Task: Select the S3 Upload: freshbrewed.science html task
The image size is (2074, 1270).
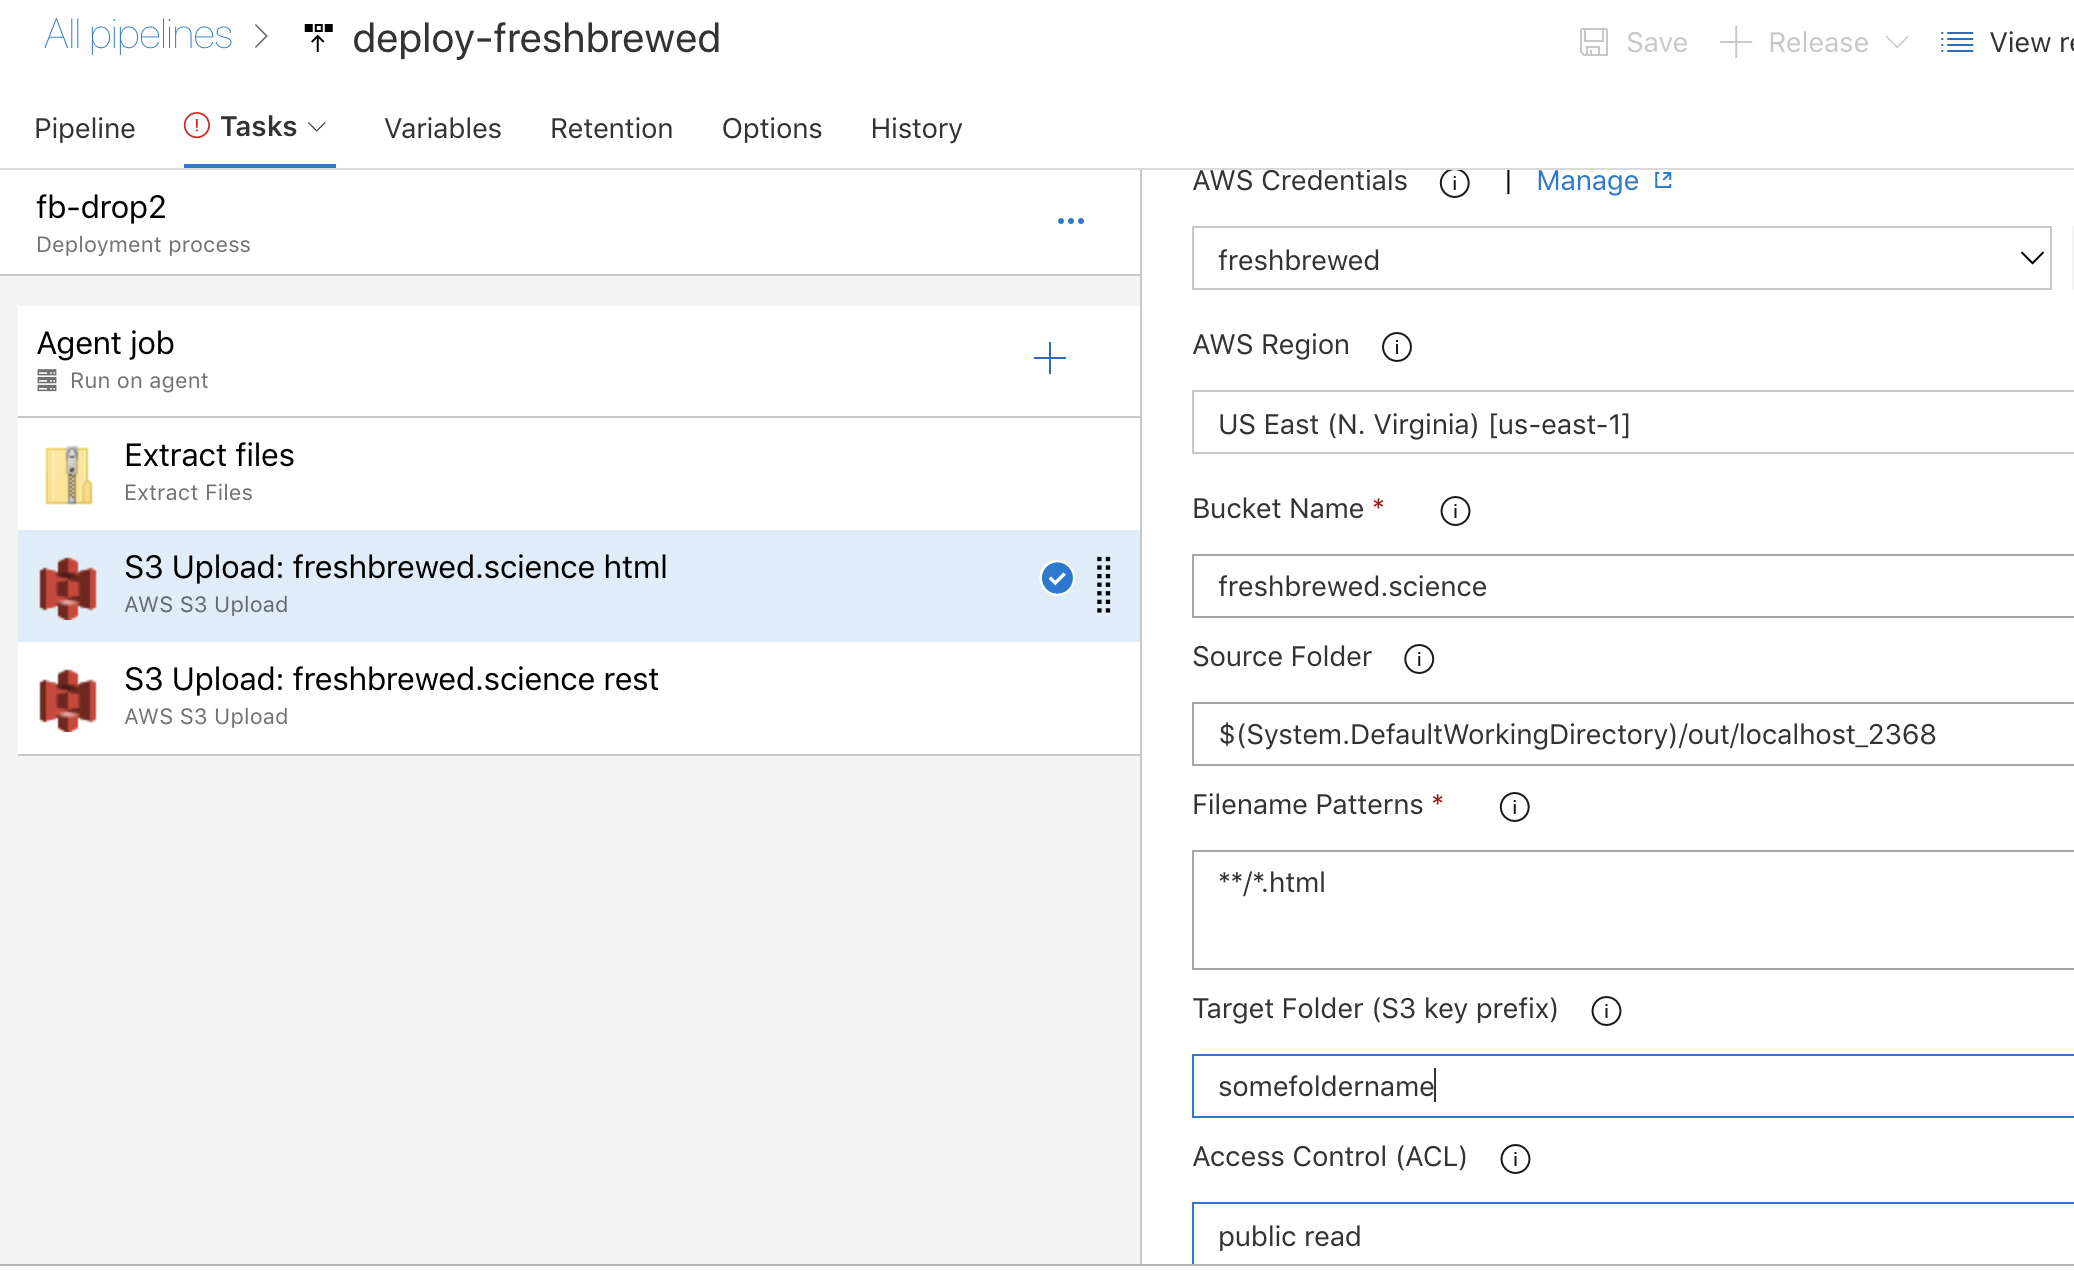Action: 579,586
